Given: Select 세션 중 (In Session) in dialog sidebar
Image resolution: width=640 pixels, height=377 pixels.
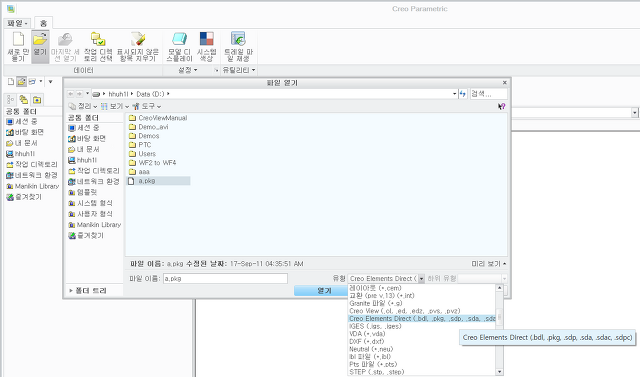Looking at the screenshot, I should point(84,128).
